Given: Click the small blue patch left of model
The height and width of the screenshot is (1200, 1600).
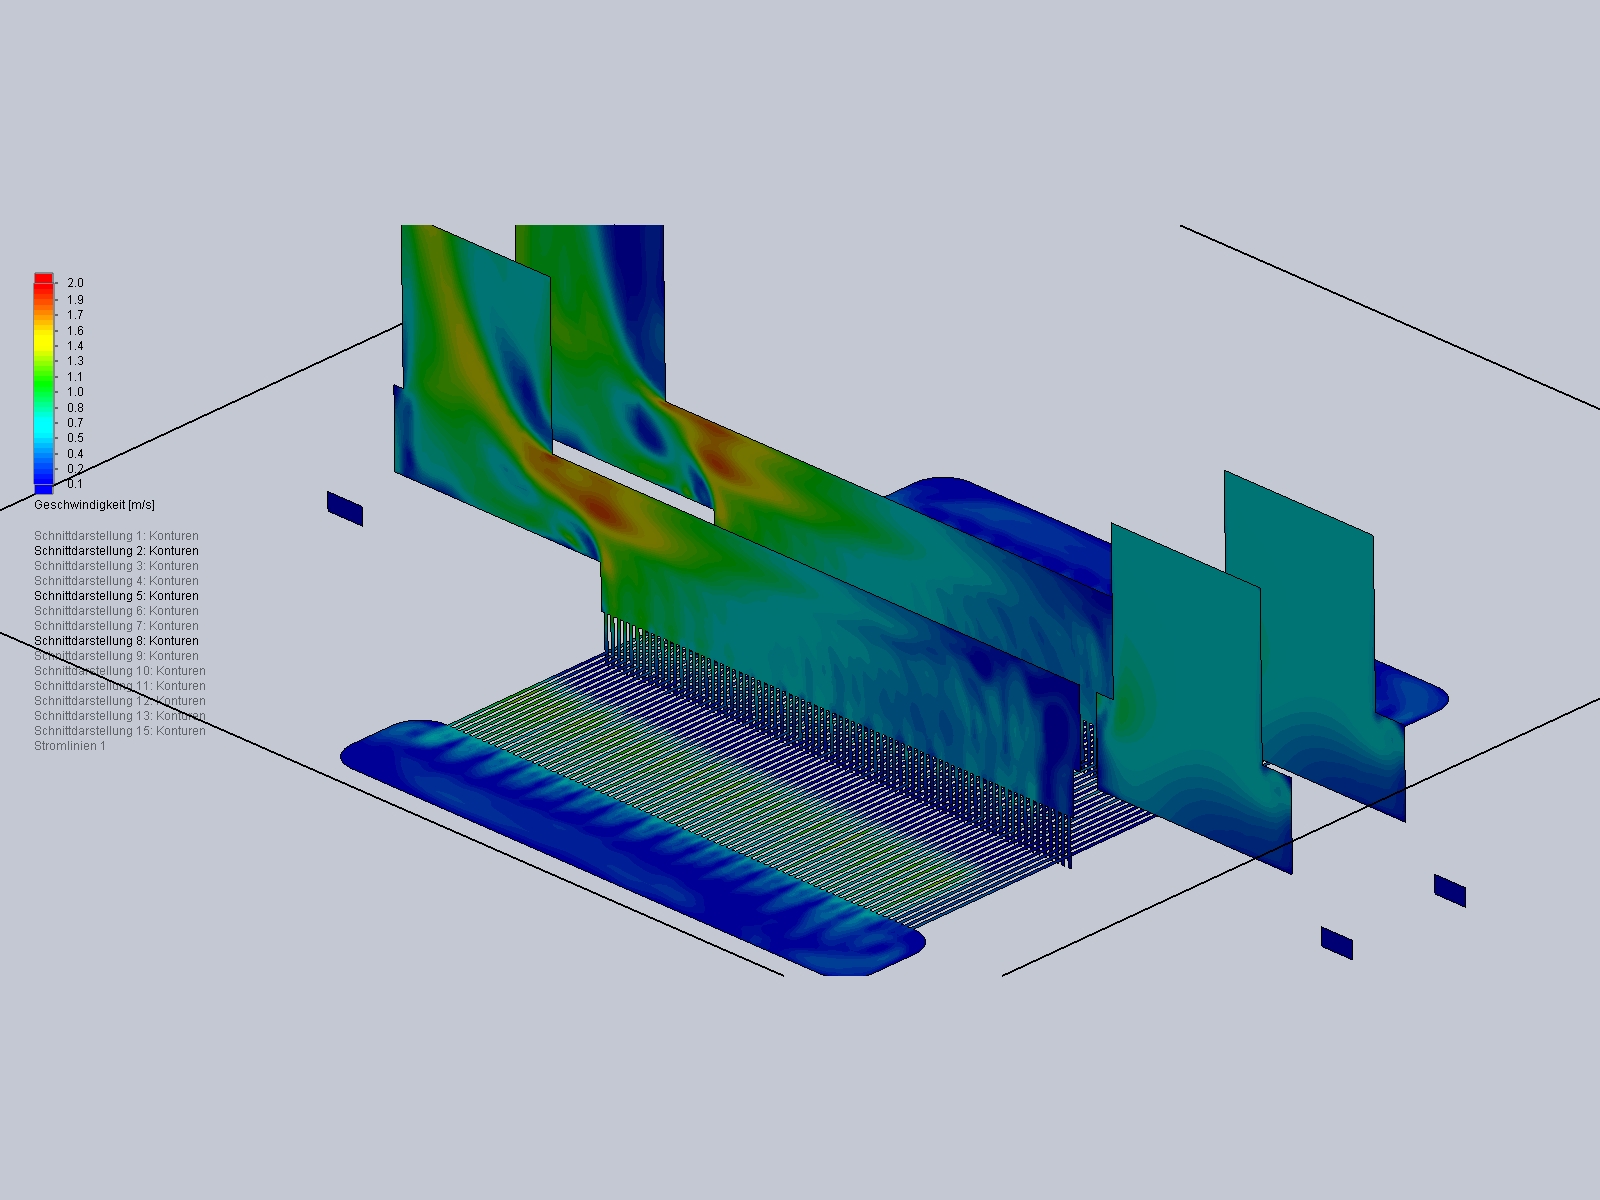Looking at the screenshot, I should (345, 508).
